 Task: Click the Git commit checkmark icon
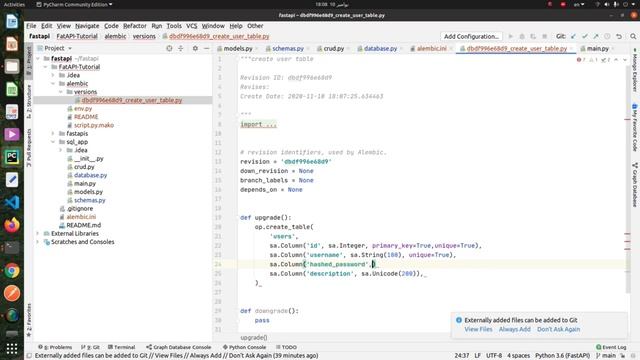(x=584, y=36)
